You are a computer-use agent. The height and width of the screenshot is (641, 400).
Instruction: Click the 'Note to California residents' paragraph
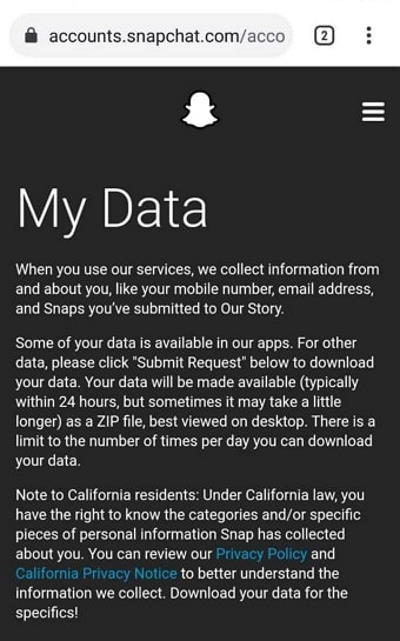tap(190, 554)
